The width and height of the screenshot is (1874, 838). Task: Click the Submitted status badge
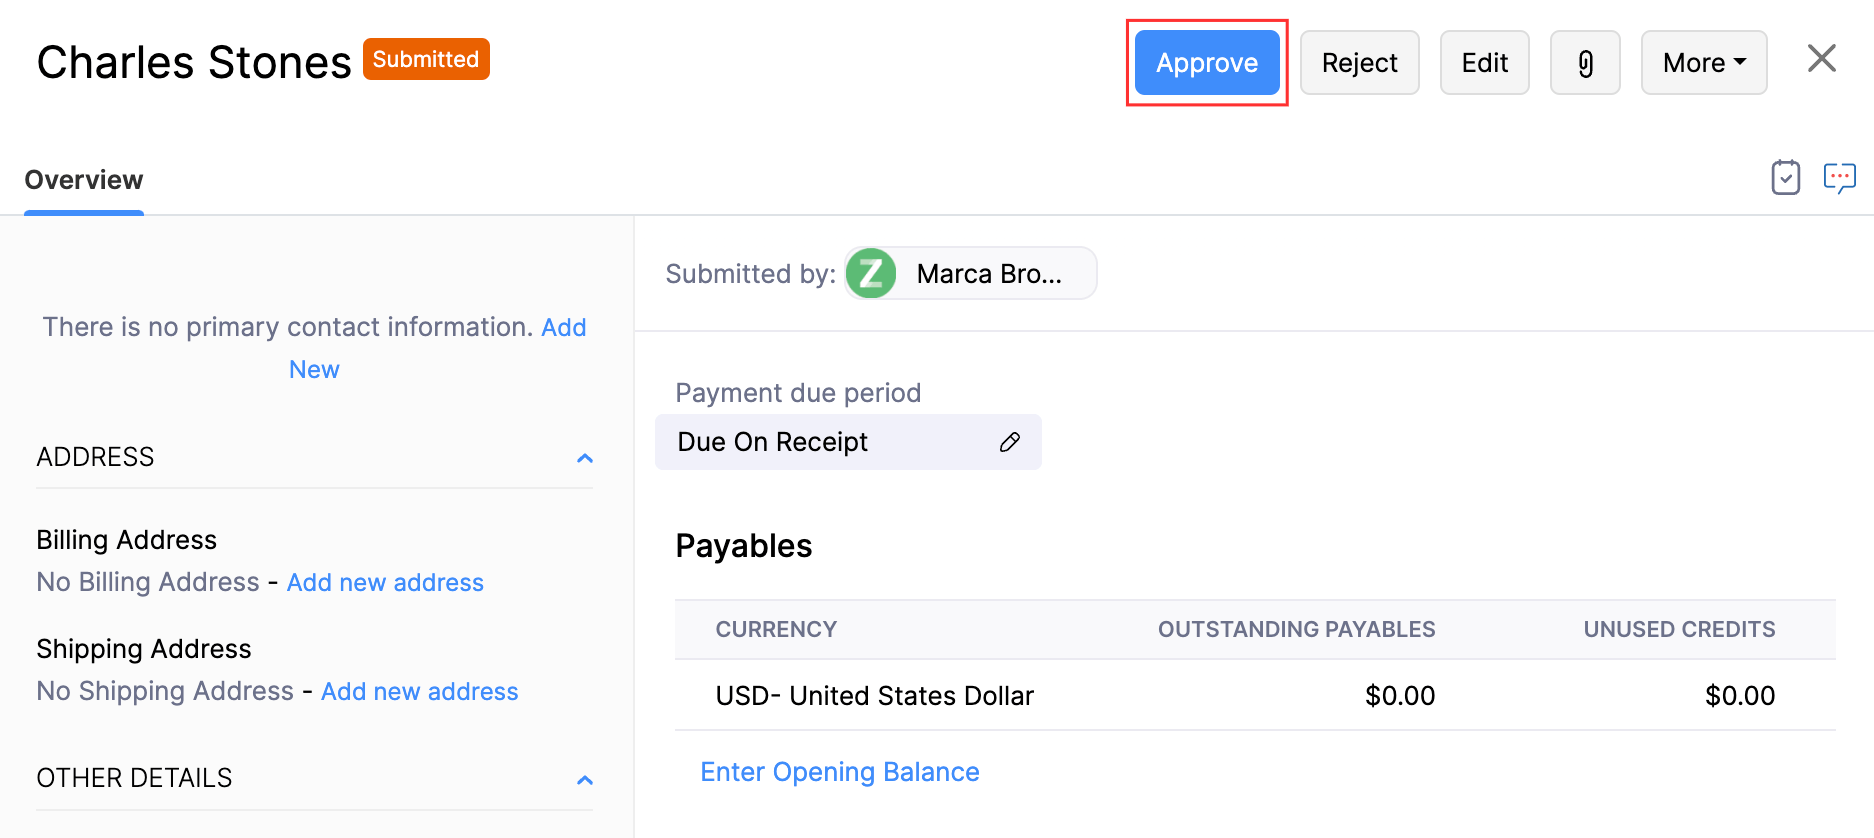tap(426, 59)
